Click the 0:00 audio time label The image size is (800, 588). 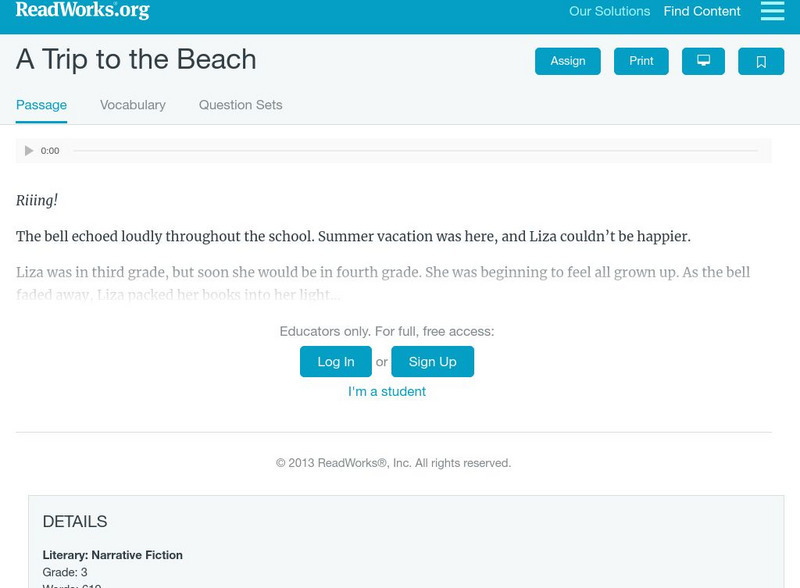click(x=50, y=151)
